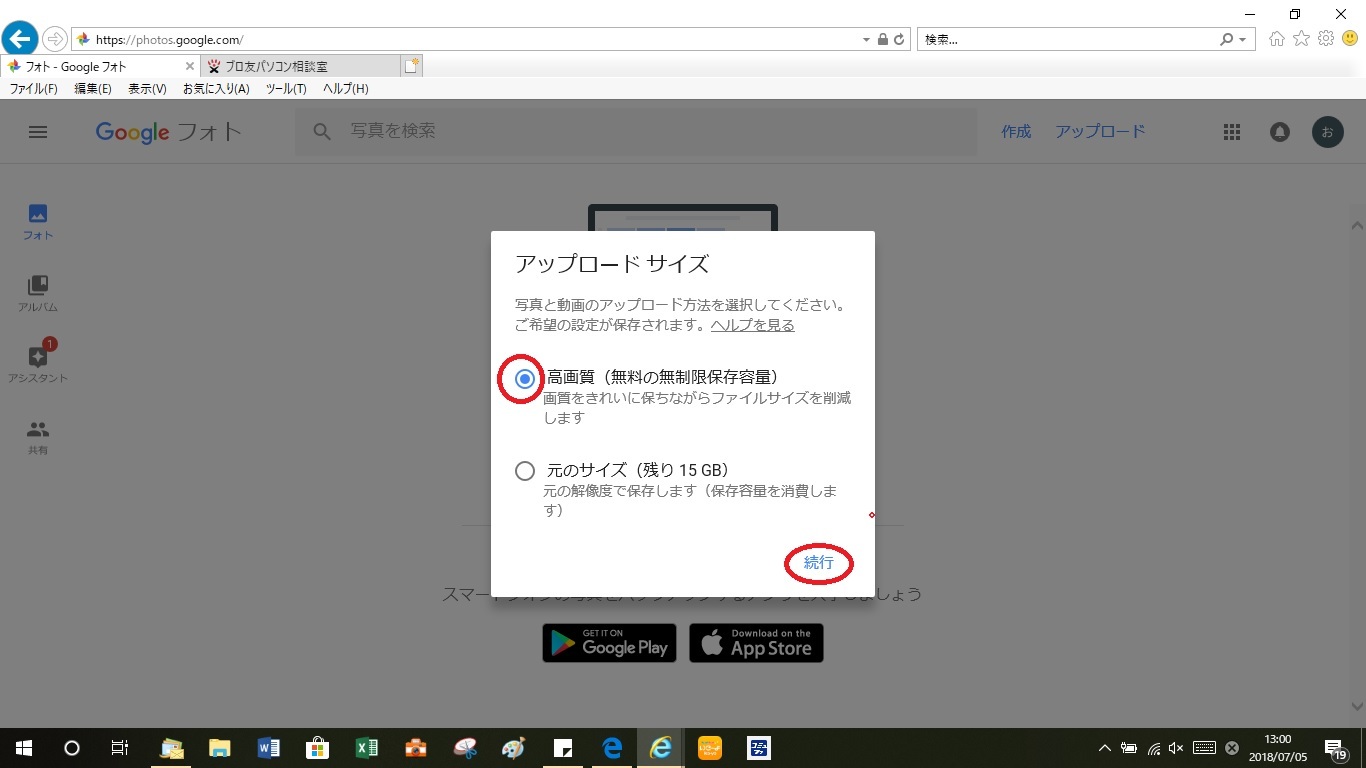Screen dimensions: 1366x768
Task: Click the padlock security icon
Action: [882, 40]
